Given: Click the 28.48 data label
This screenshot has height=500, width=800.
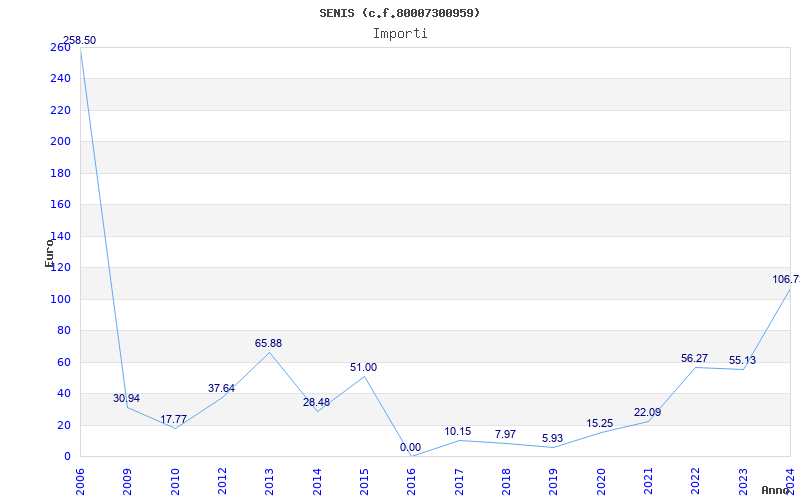Looking at the screenshot, I should click(x=316, y=402).
